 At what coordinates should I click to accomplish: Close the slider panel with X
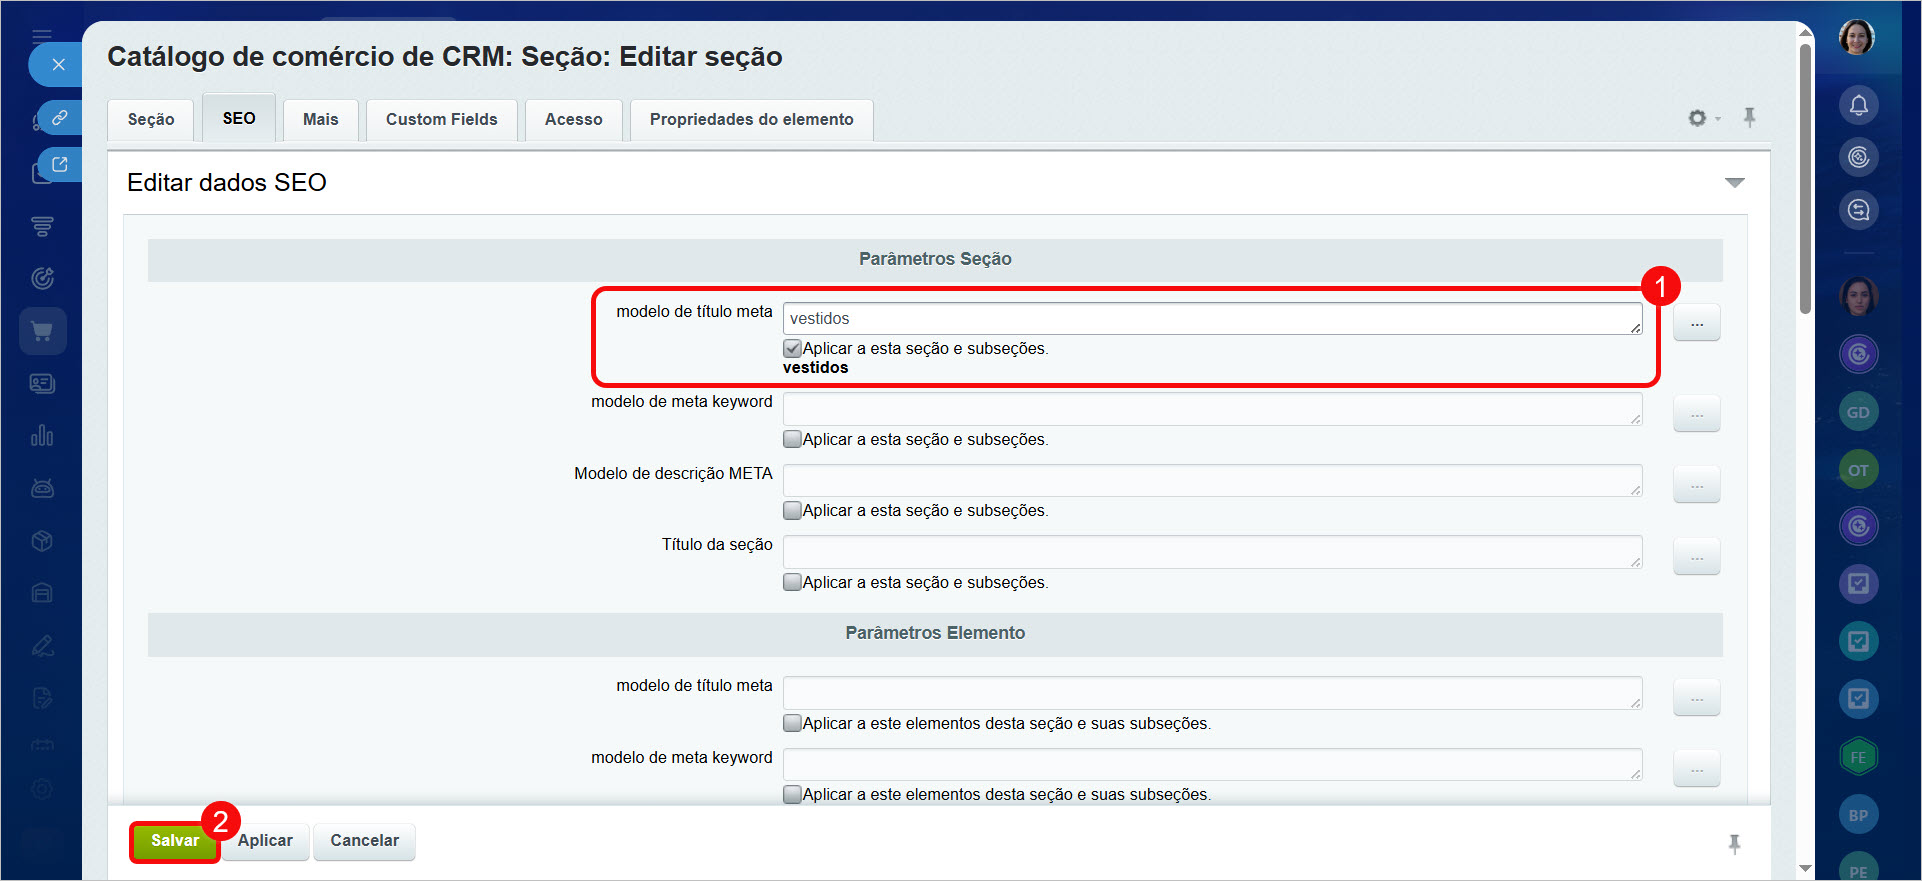(58, 65)
